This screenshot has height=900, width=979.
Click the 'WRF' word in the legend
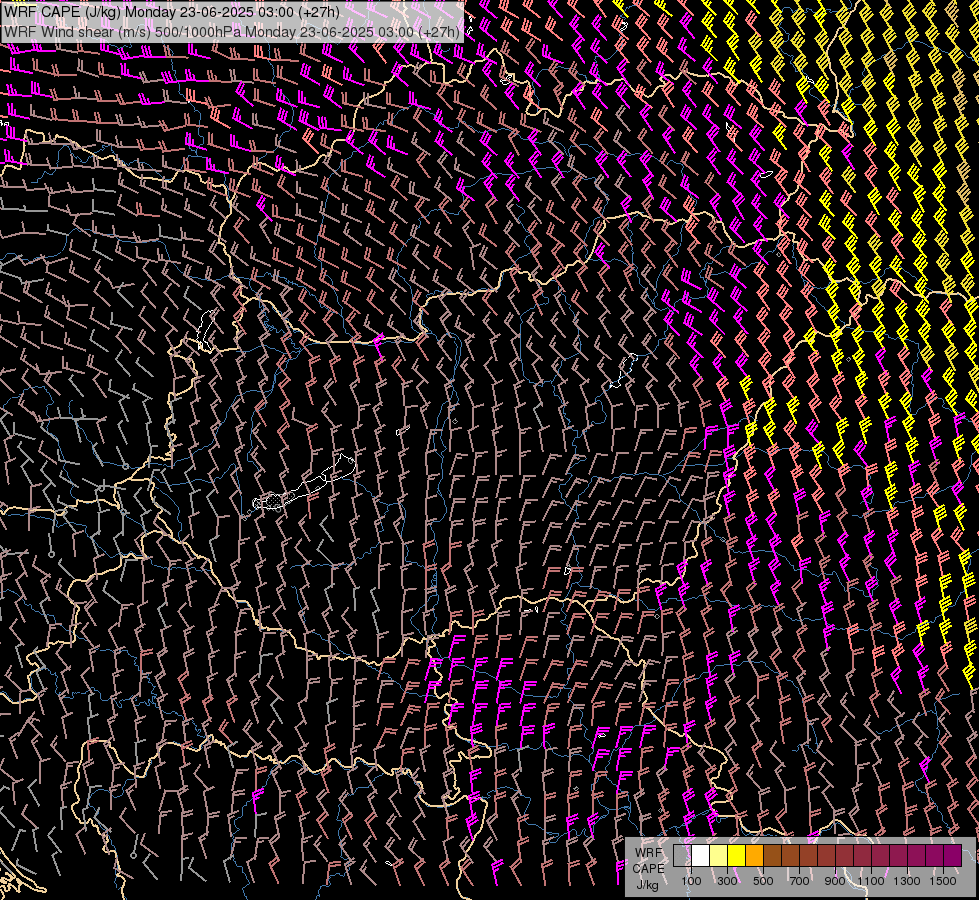coord(649,853)
